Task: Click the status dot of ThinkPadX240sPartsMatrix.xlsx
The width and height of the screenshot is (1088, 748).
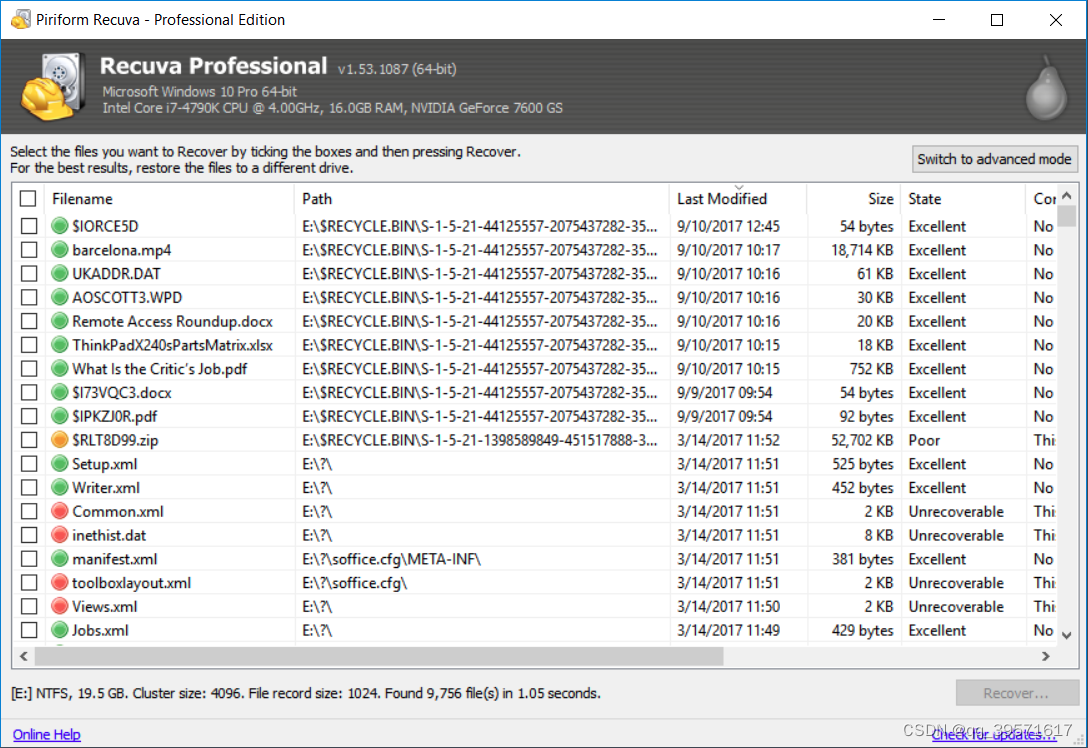Action: point(60,345)
